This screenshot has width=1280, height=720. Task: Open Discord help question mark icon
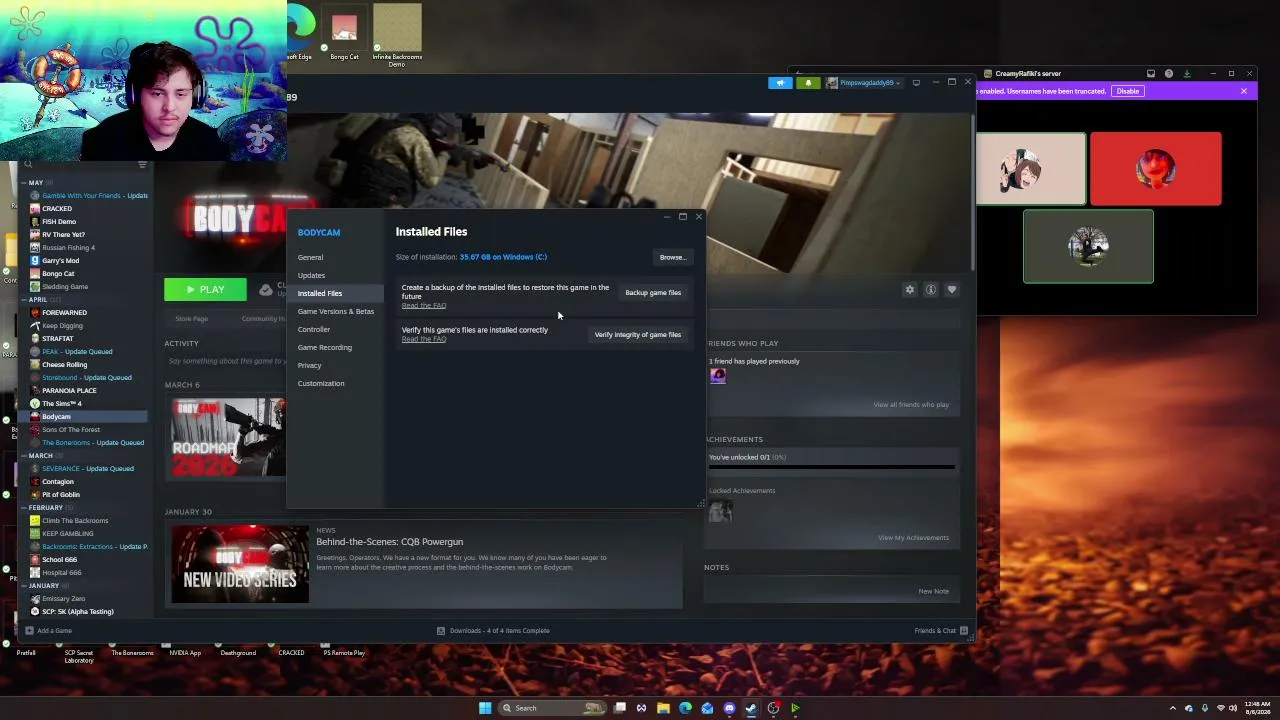[1169, 74]
